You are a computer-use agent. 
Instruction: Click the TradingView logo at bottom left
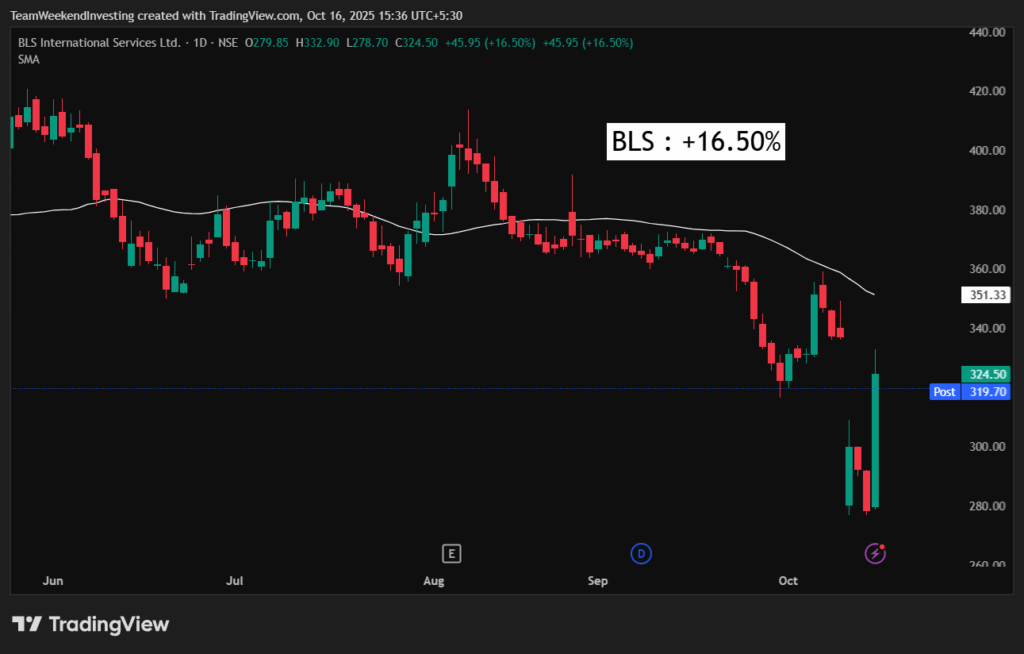tap(91, 624)
